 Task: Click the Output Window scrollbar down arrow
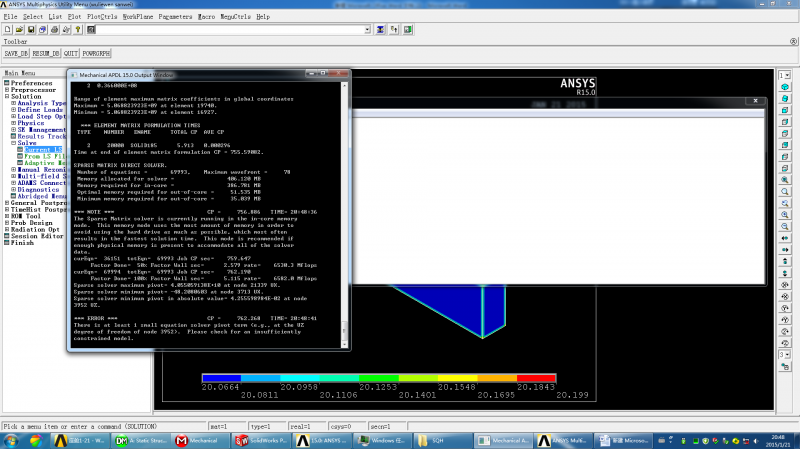click(344, 345)
